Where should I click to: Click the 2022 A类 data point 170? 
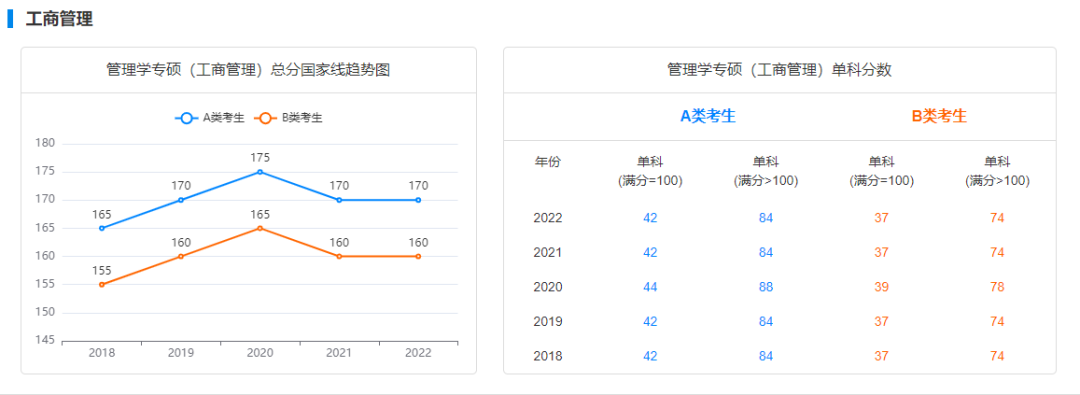(x=418, y=200)
